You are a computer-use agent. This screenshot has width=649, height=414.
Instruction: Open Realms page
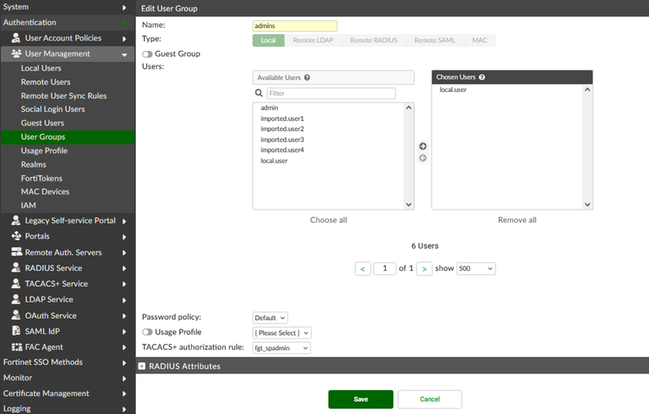click(34, 164)
